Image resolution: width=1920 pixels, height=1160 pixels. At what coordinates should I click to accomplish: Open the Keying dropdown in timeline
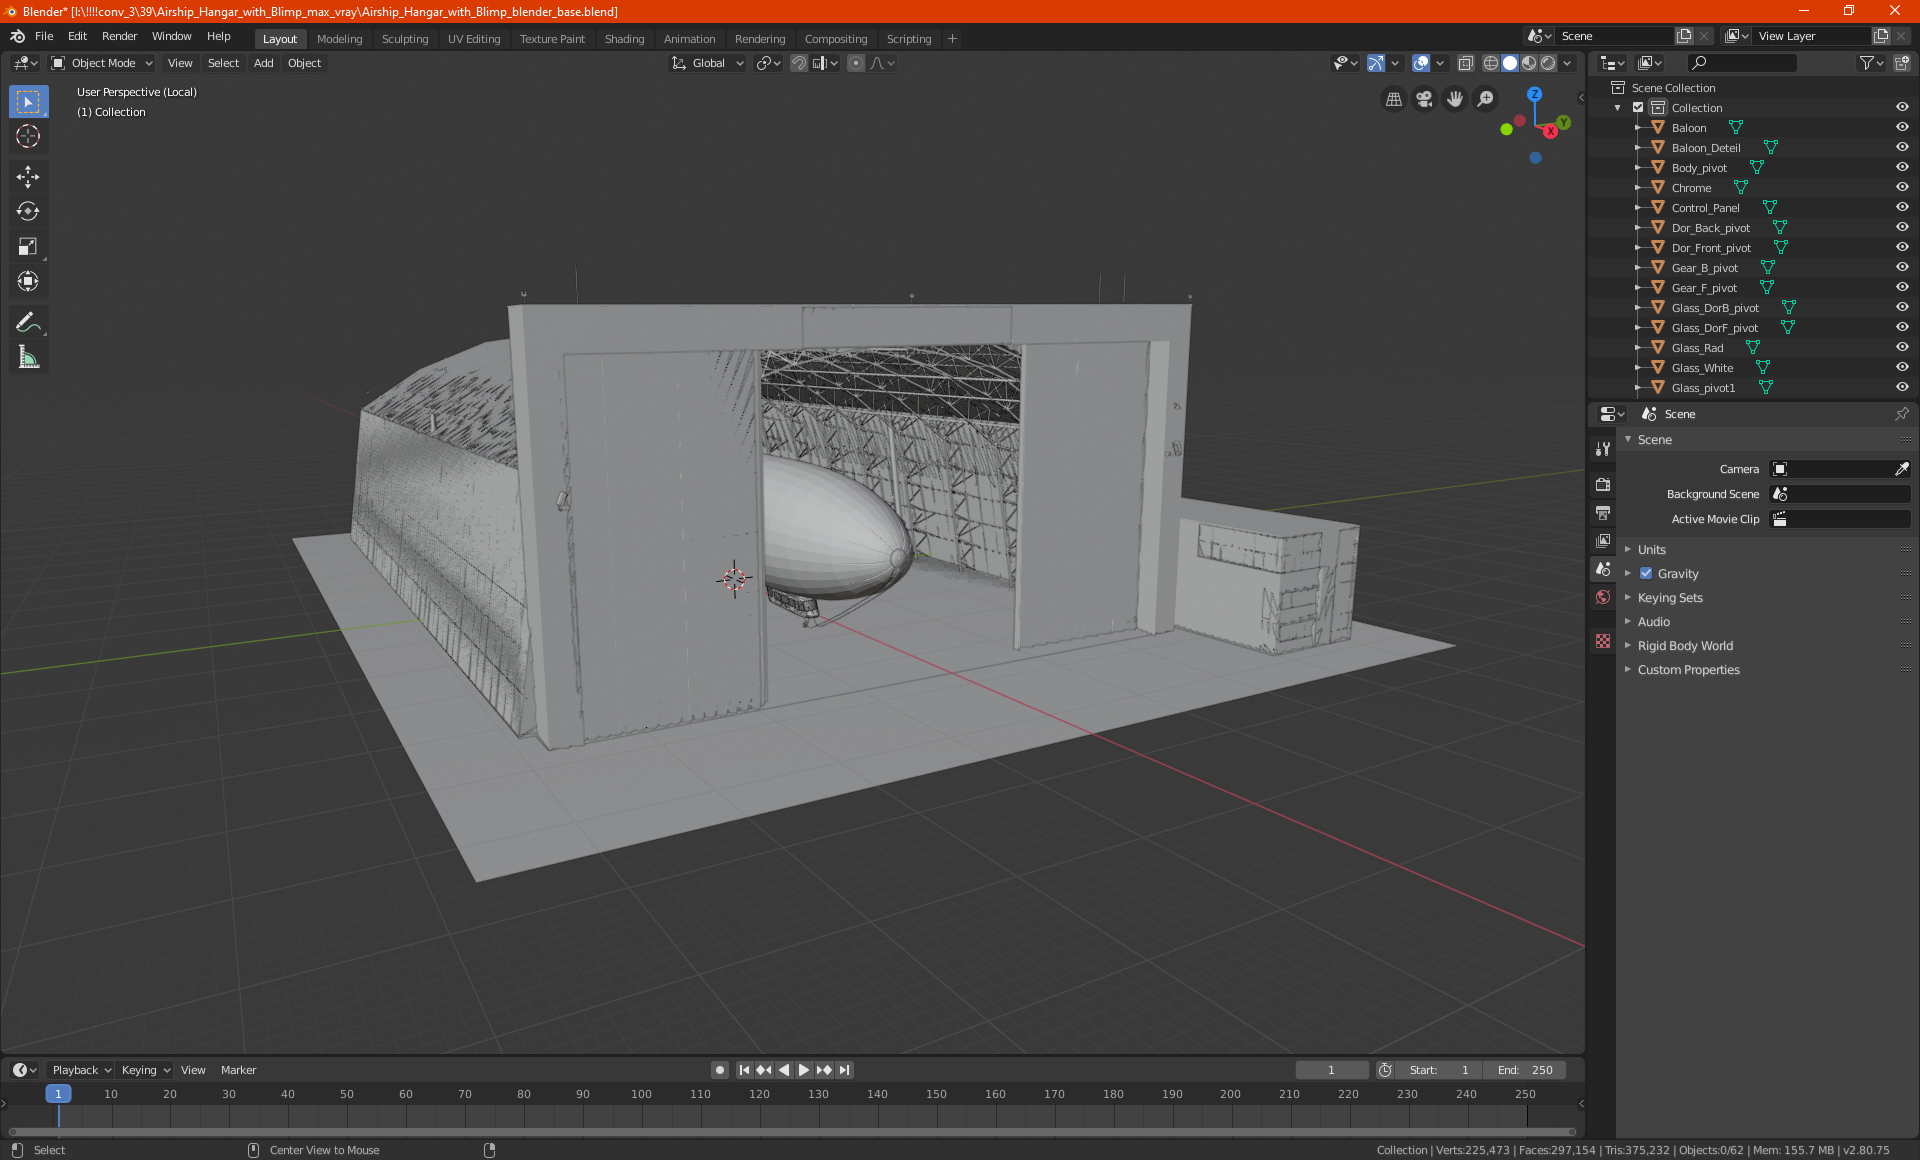pyautogui.click(x=145, y=1070)
